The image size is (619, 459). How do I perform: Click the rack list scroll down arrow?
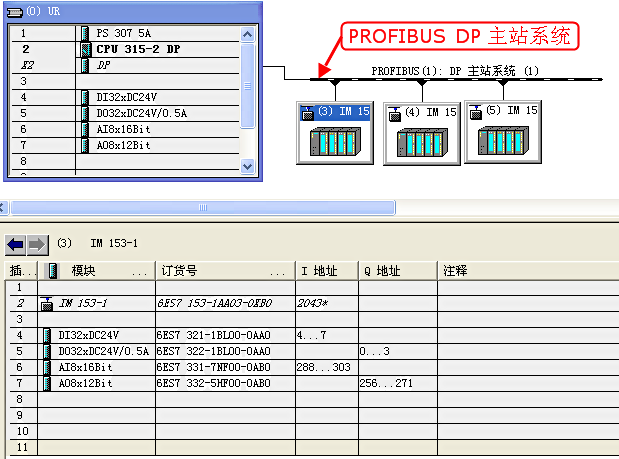[x=248, y=167]
